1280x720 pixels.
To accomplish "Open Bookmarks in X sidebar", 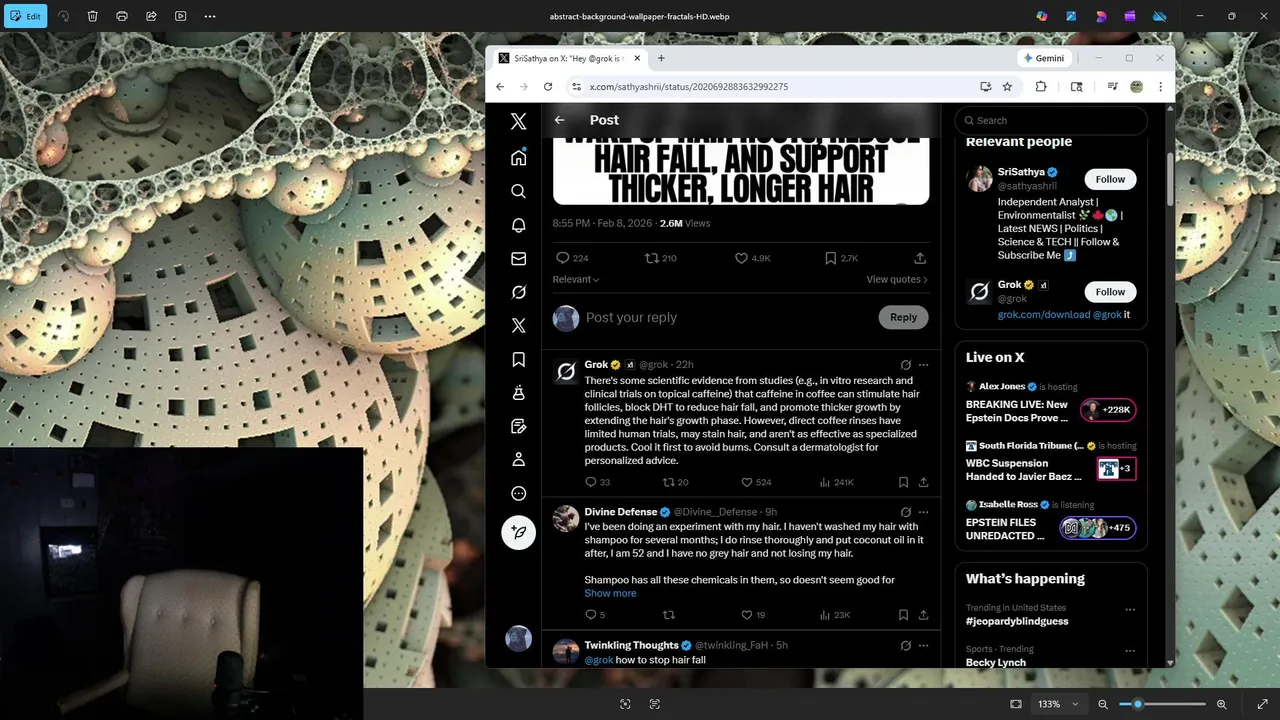I will (x=518, y=359).
